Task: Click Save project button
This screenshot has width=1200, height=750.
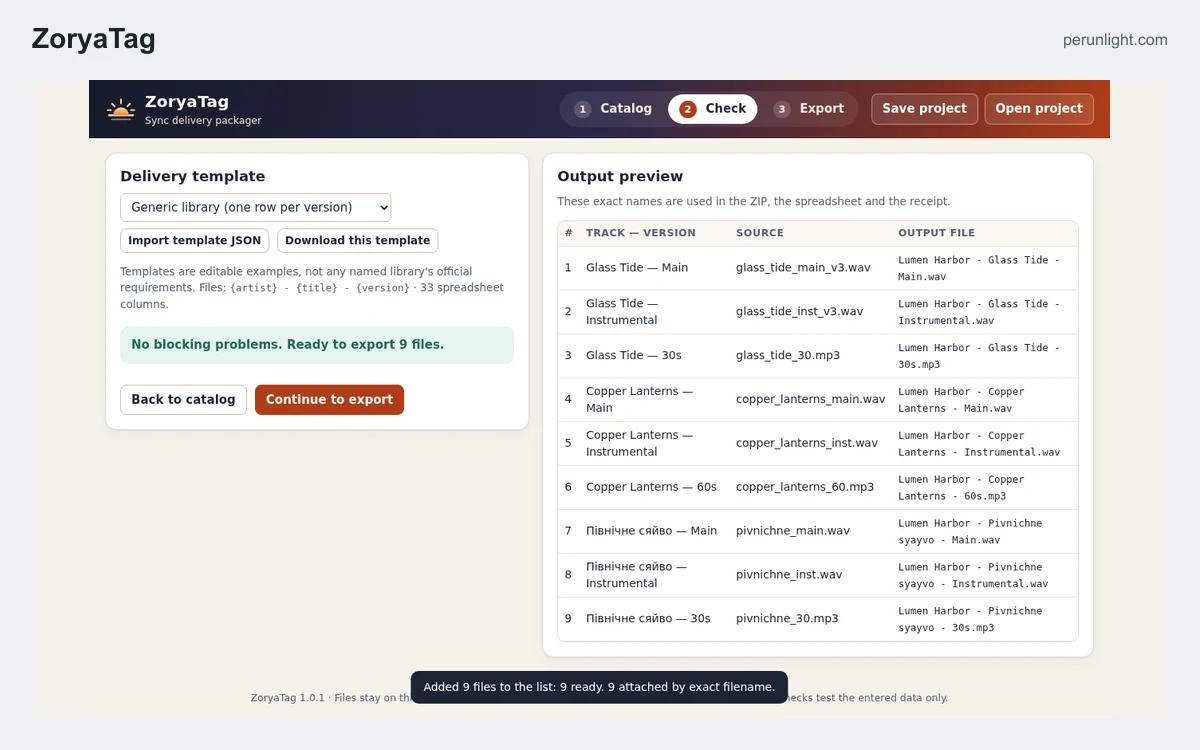Action: pos(924,109)
